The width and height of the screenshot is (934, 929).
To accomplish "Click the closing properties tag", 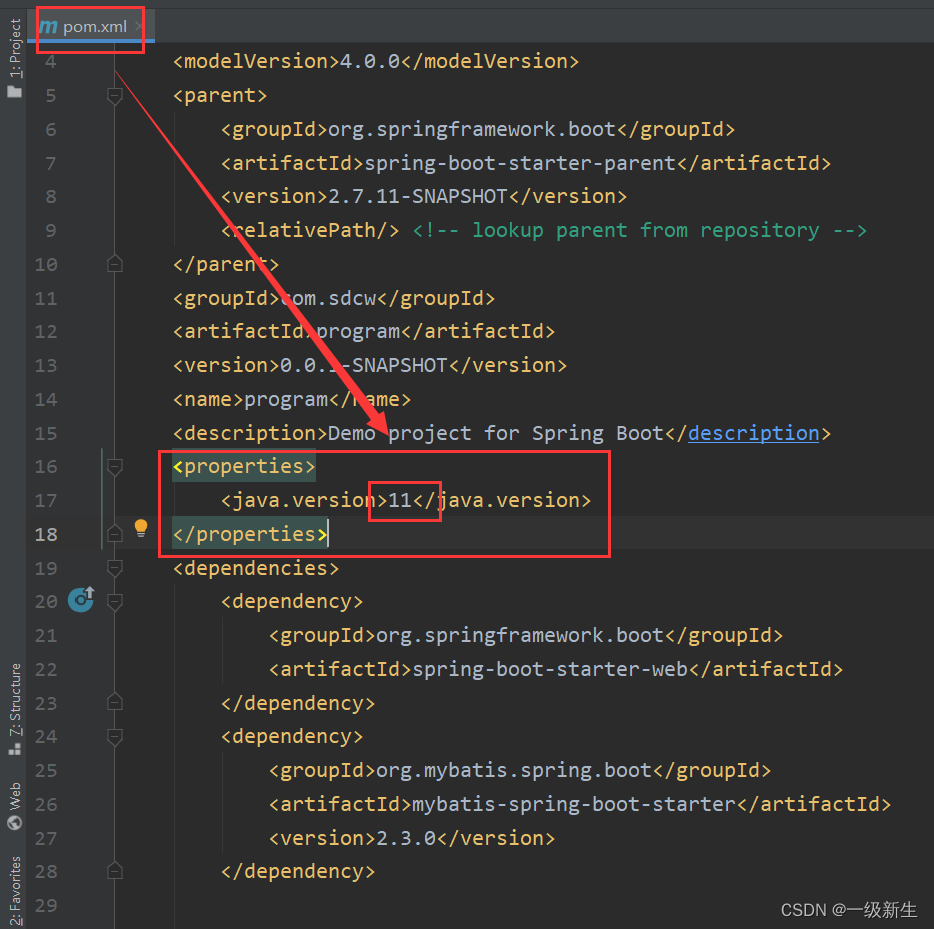I will point(250,534).
